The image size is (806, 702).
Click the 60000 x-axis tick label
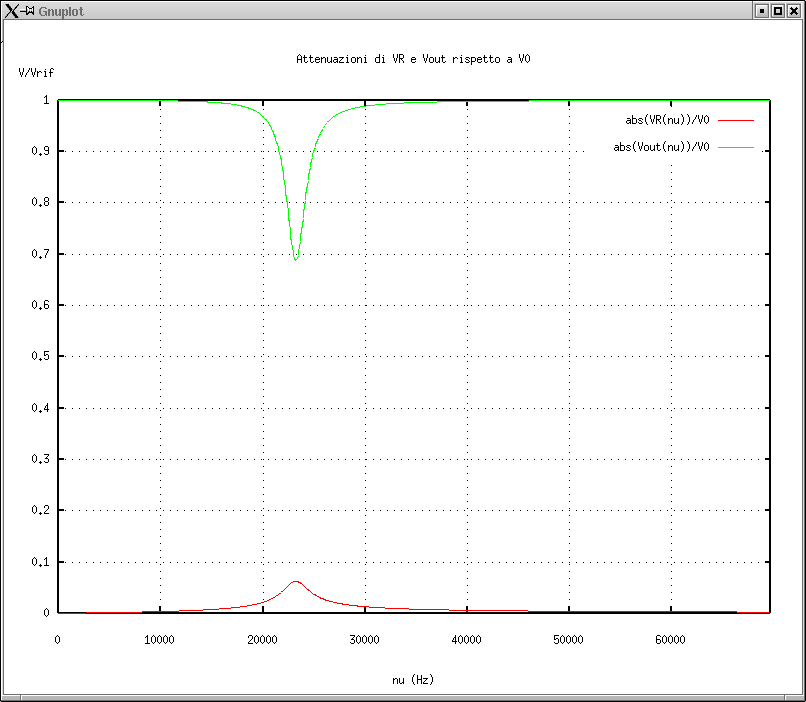(670, 640)
